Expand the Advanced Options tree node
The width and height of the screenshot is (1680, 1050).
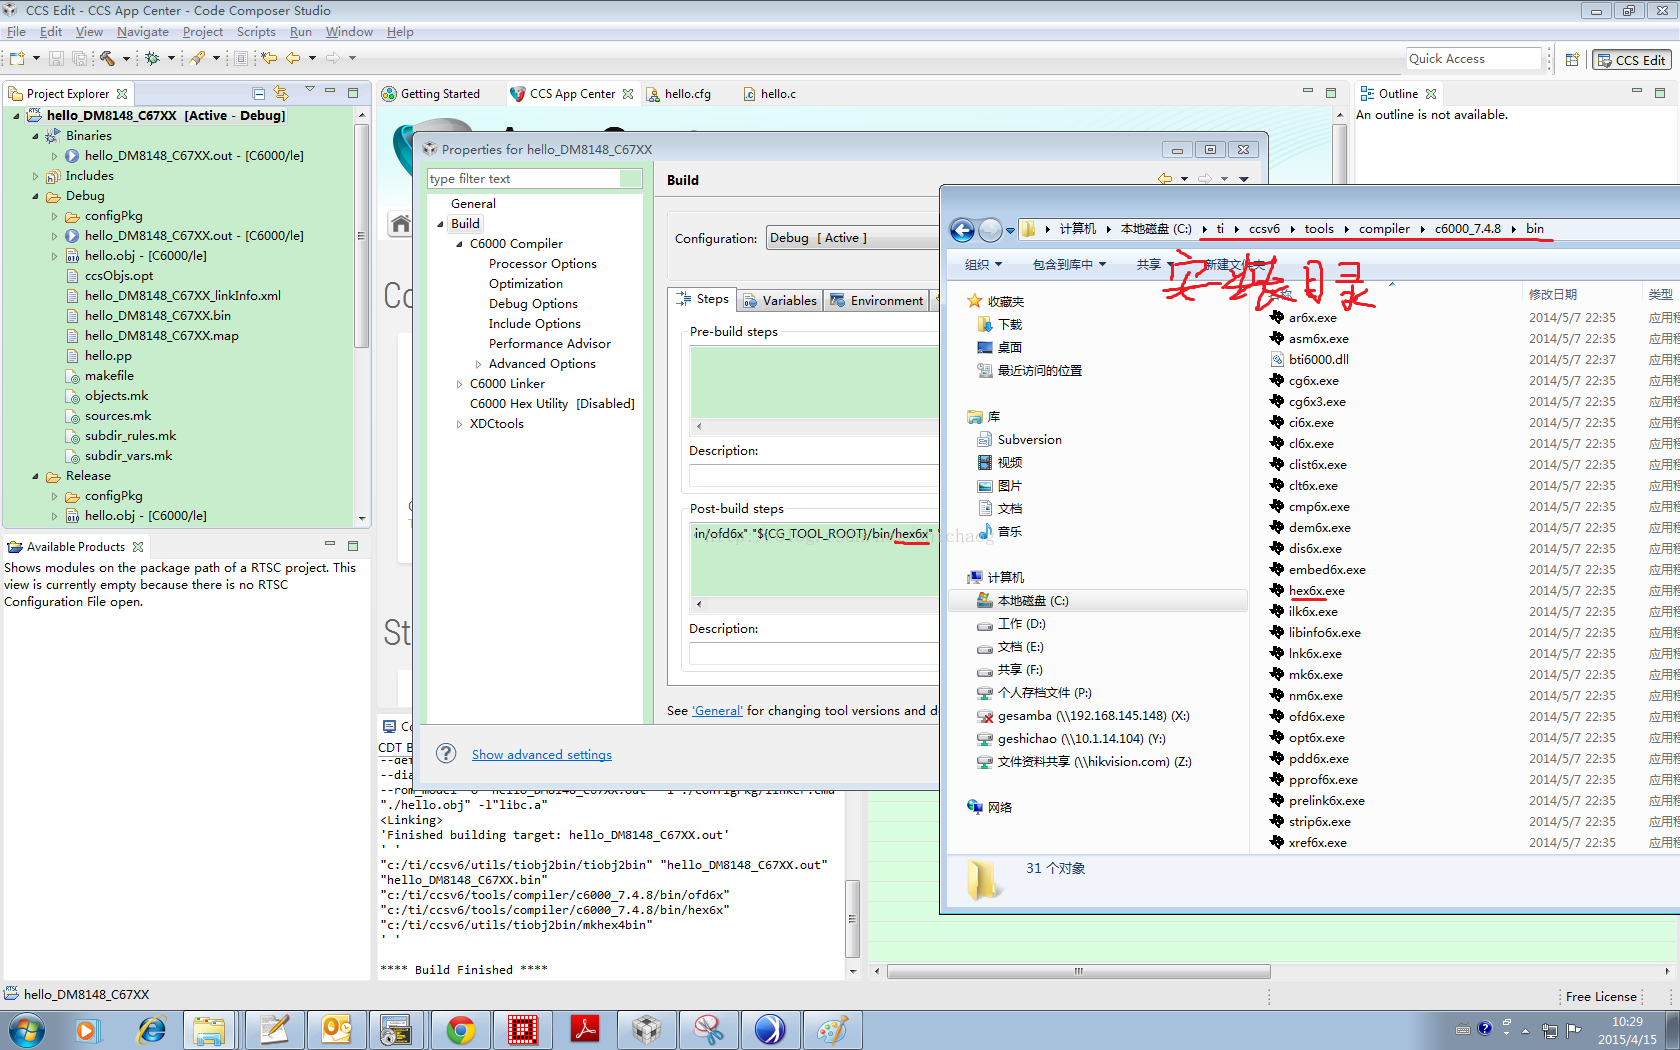(478, 364)
